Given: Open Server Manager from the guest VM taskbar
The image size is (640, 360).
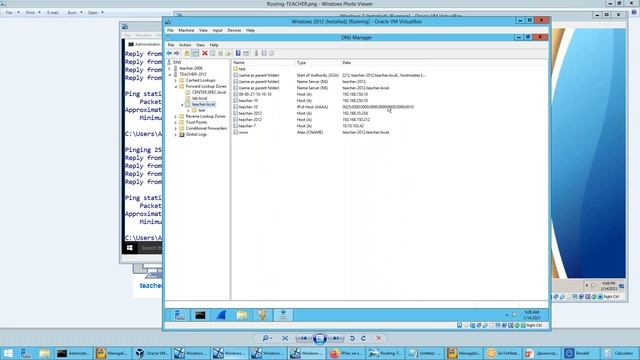Looking at the screenshot, I should (x=180, y=315).
